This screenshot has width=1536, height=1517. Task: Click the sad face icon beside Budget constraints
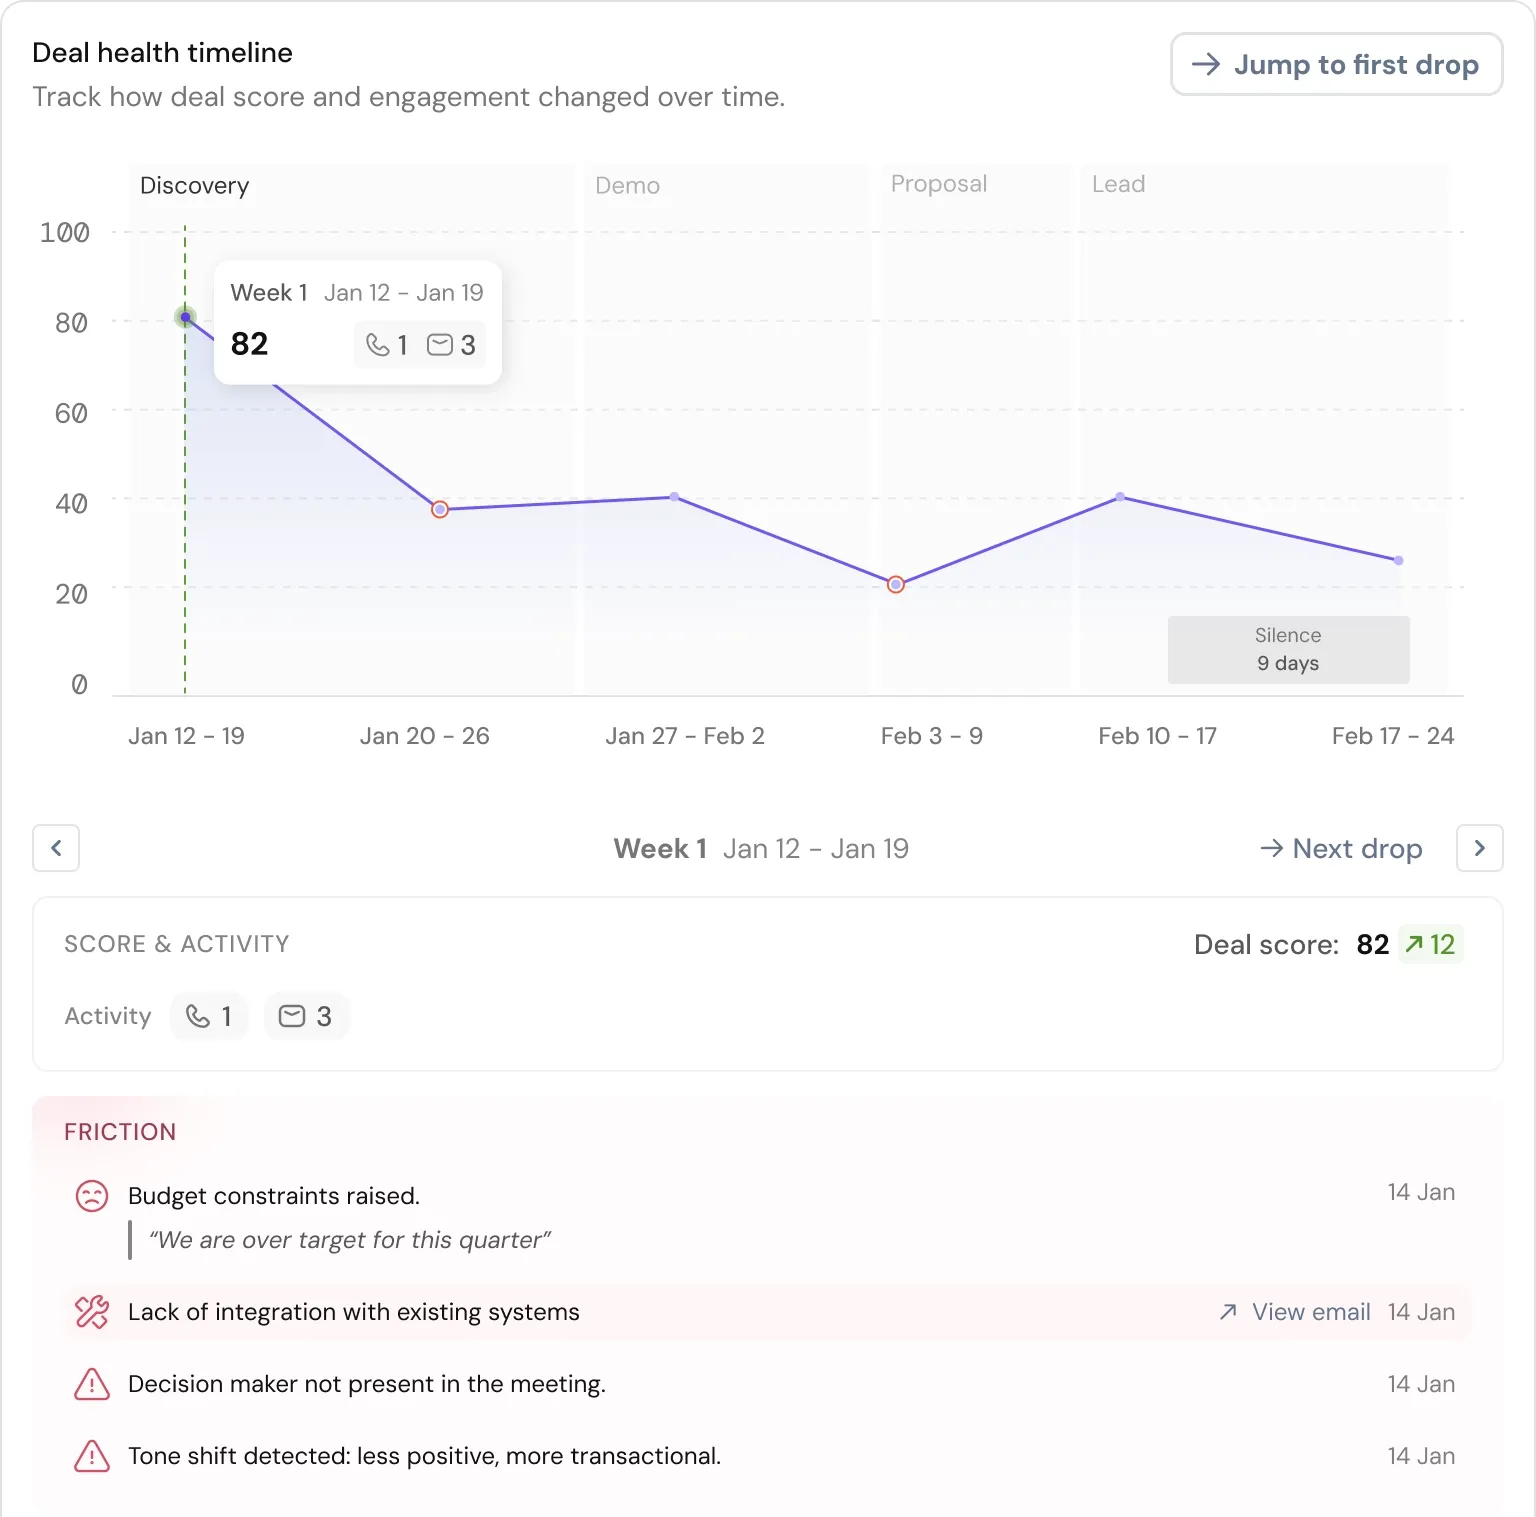coord(91,1196)
